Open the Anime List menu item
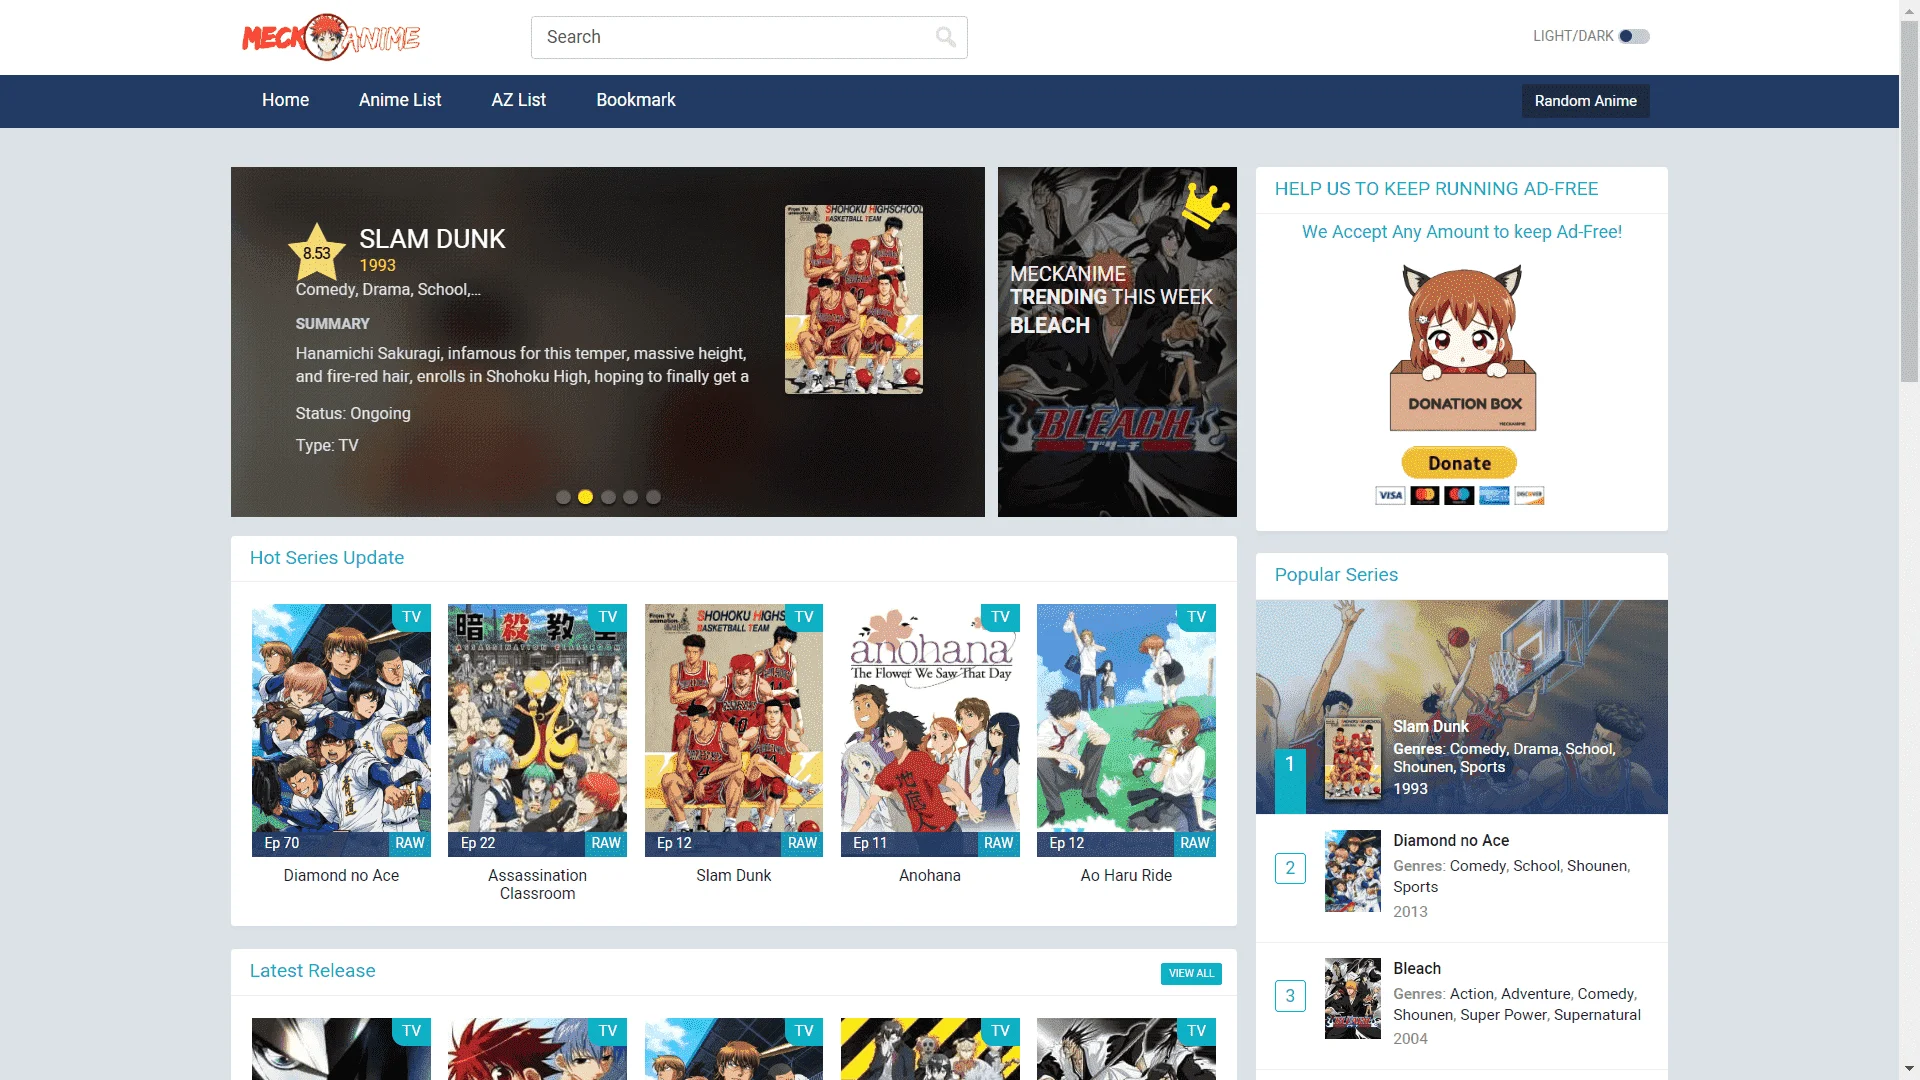Screen dimensions: 1920x1080 pos(400,100)
